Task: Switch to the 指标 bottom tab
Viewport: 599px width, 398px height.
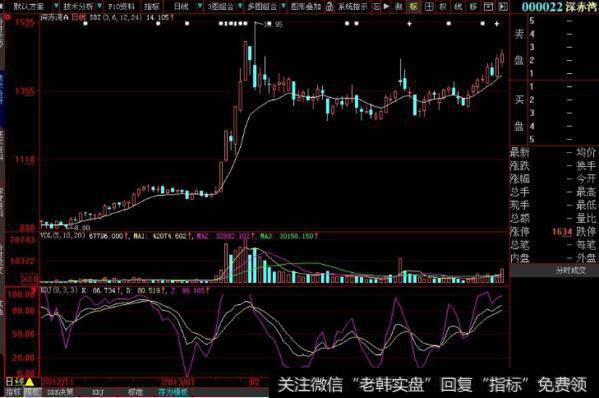Action: click(13, 392)
